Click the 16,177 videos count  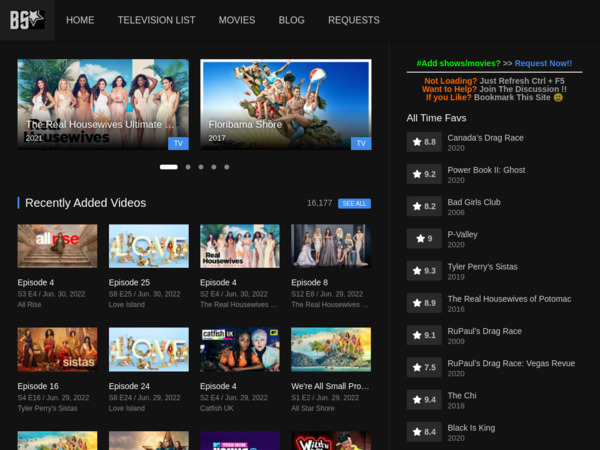coord(320,203)
